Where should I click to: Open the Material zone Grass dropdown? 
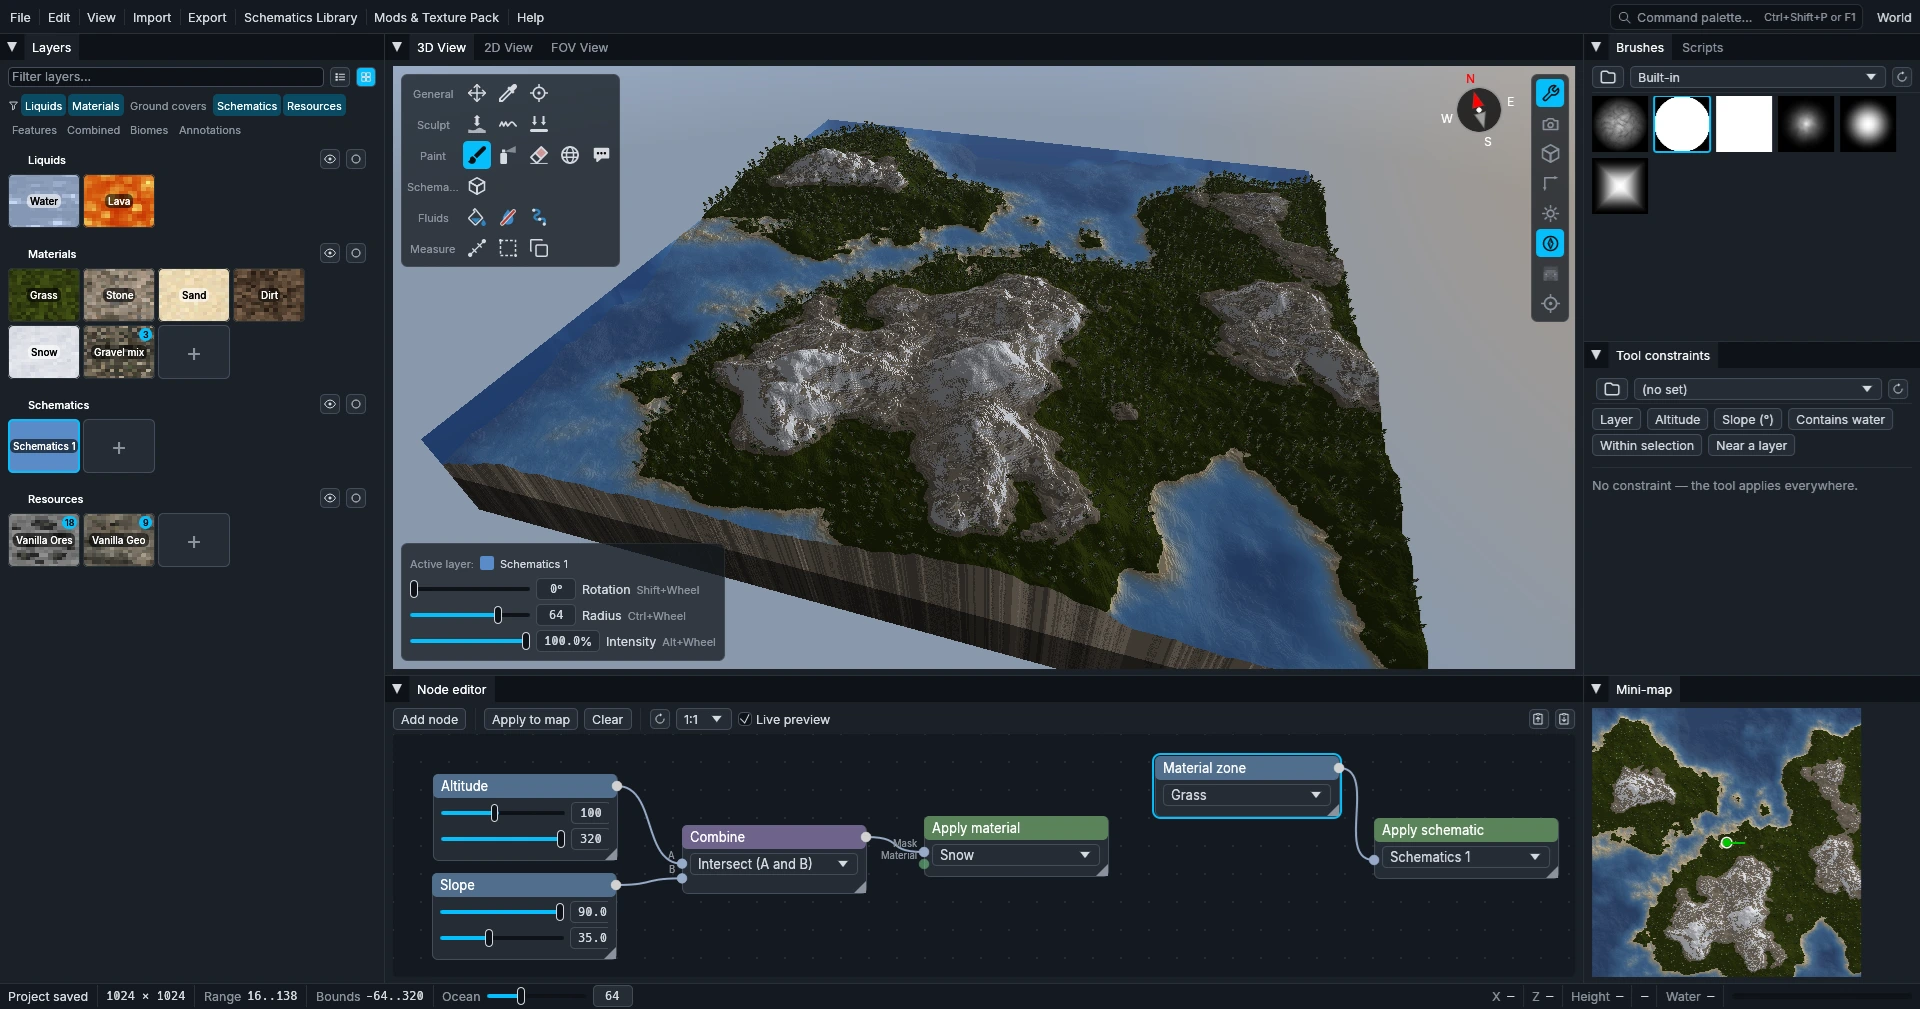tap(1246, 795)
